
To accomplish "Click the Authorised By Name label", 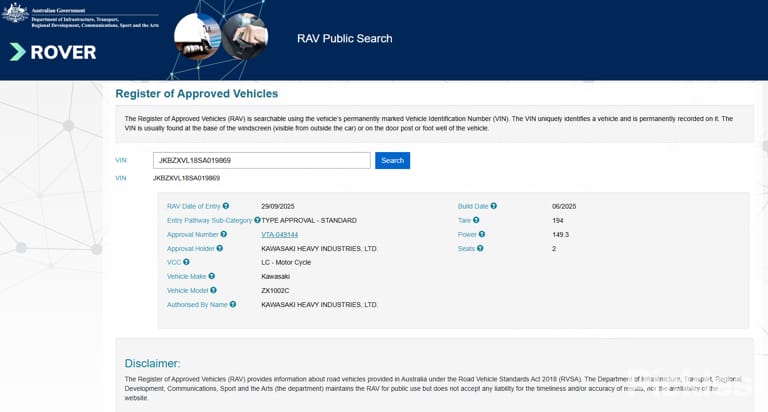I will 197,305.
